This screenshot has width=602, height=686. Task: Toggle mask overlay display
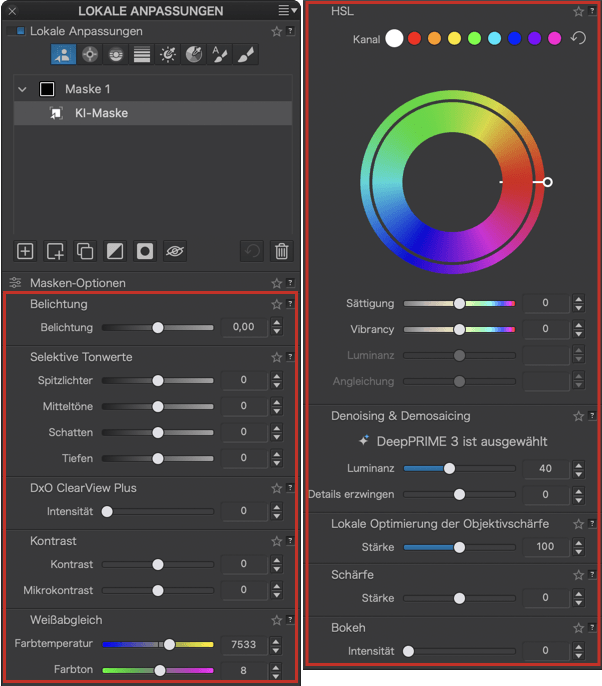(x=145, y=251)
